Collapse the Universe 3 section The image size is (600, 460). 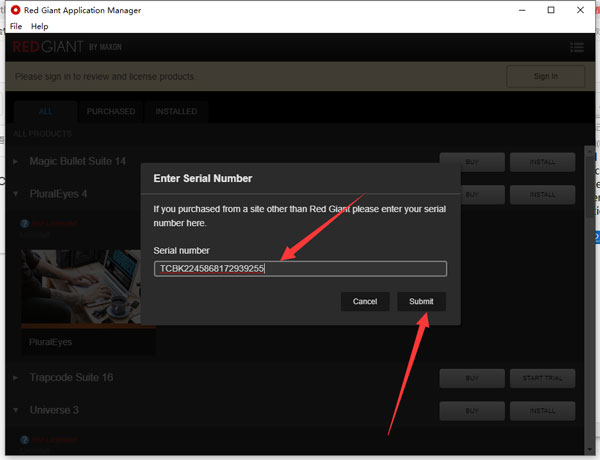16,410
